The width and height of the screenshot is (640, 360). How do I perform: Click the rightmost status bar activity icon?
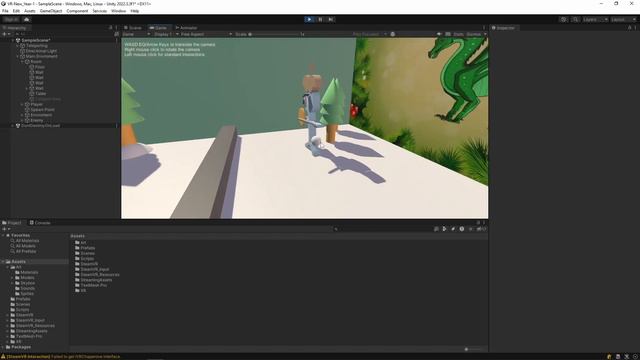pyautogui.click(x=635, y=357)
